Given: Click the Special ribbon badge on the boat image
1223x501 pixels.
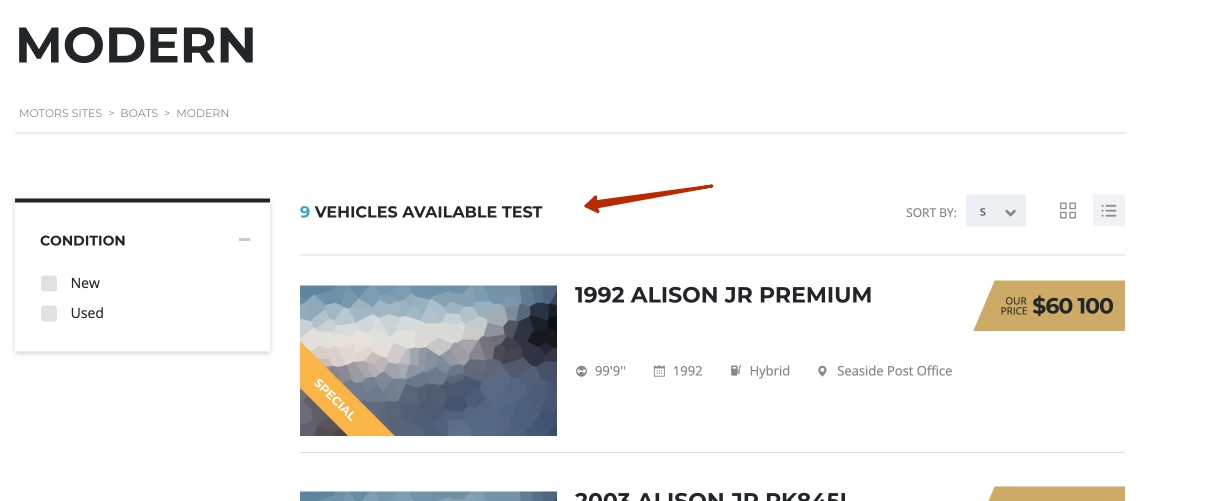Looking at the screenshot, I should point(334,400).
